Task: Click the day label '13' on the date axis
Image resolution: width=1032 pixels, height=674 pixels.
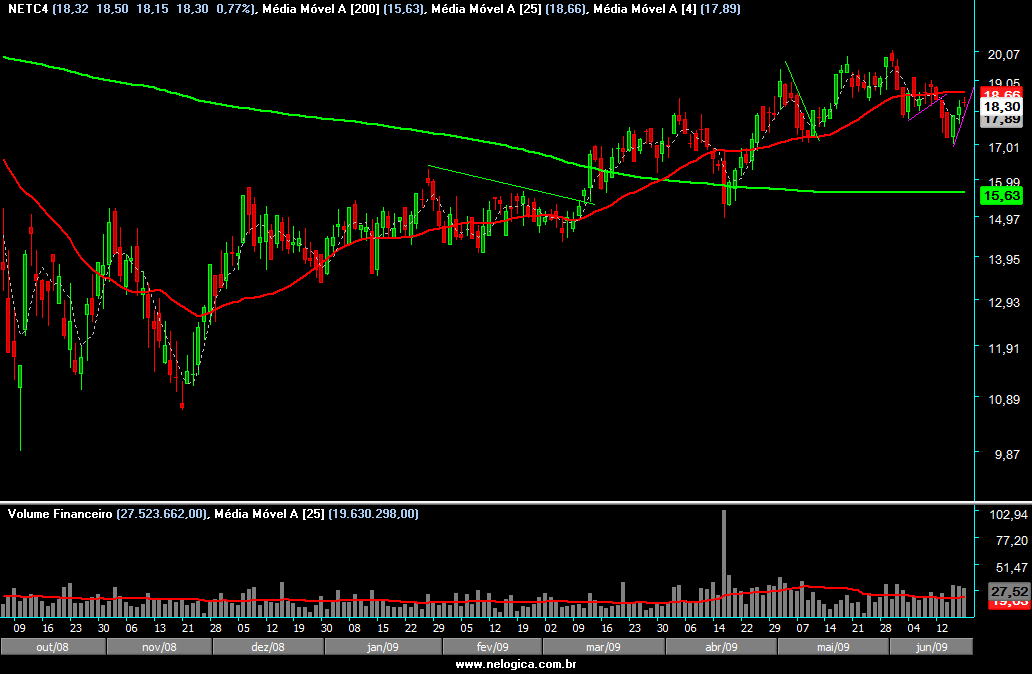Action: pos(160,628)
